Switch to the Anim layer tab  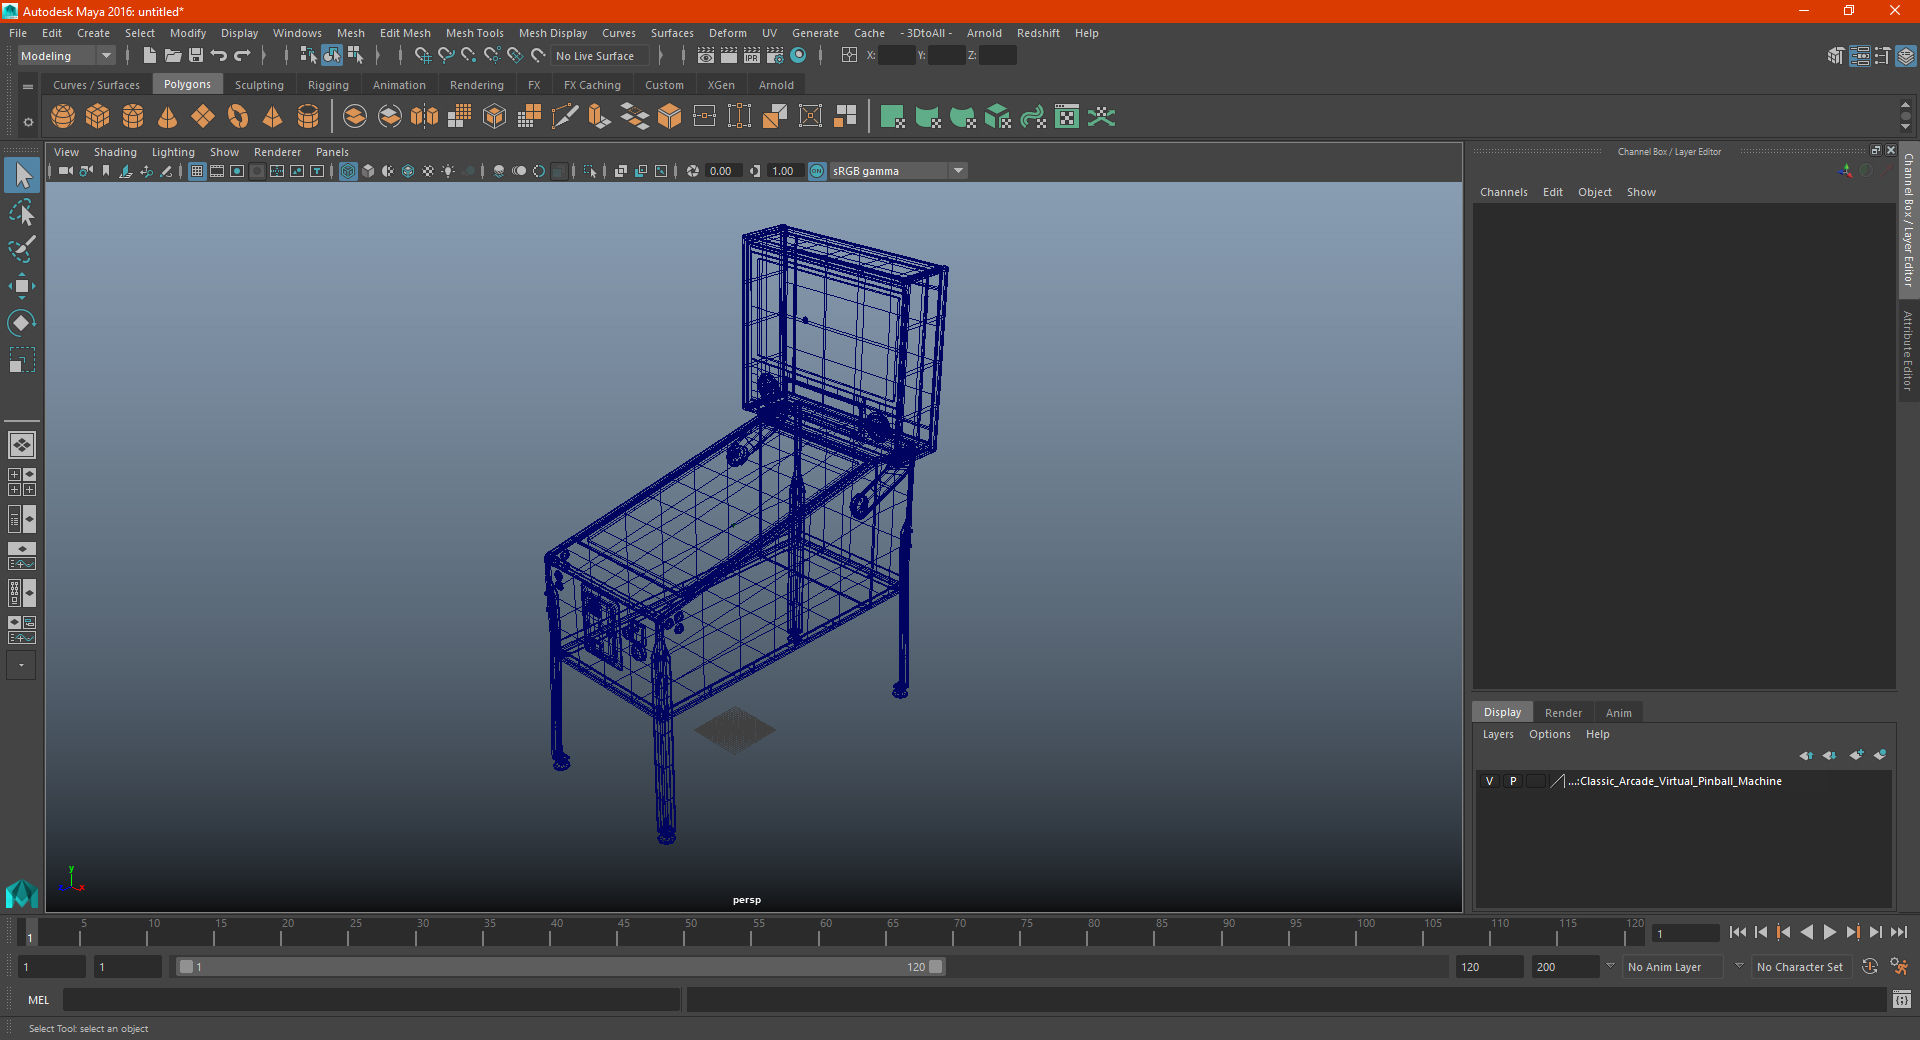point(1618,713)
